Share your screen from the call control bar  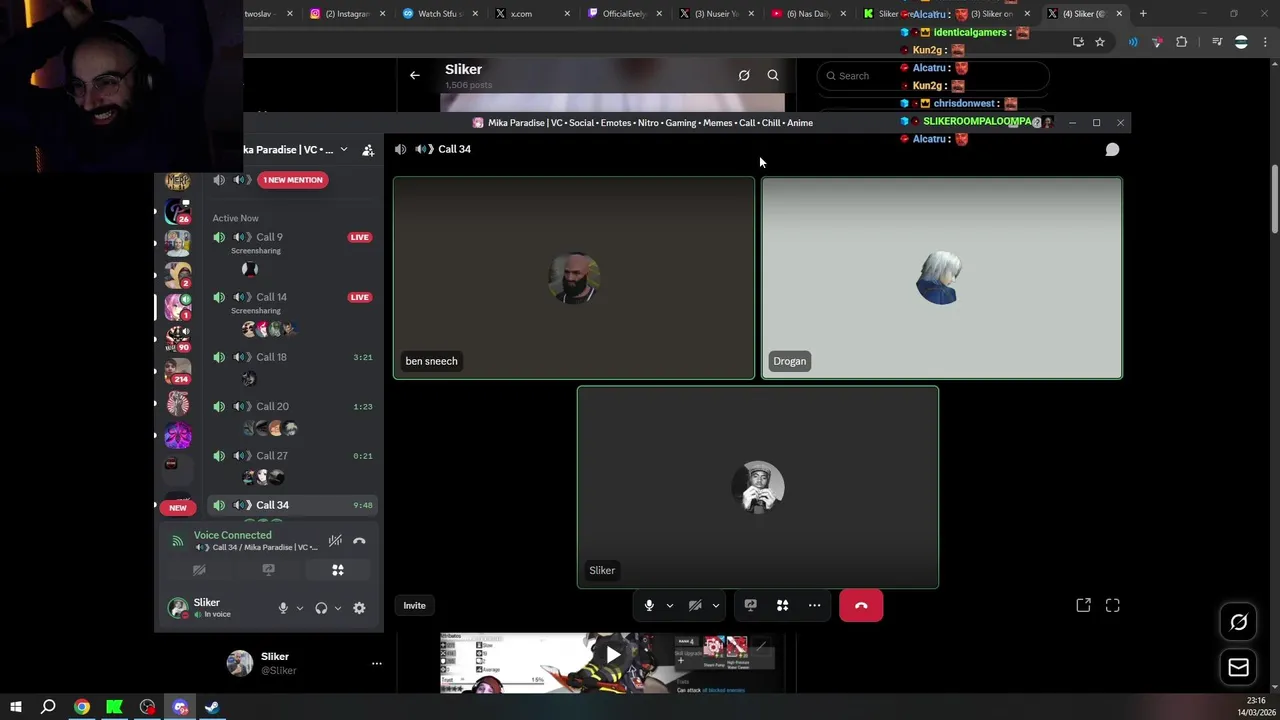750,605
